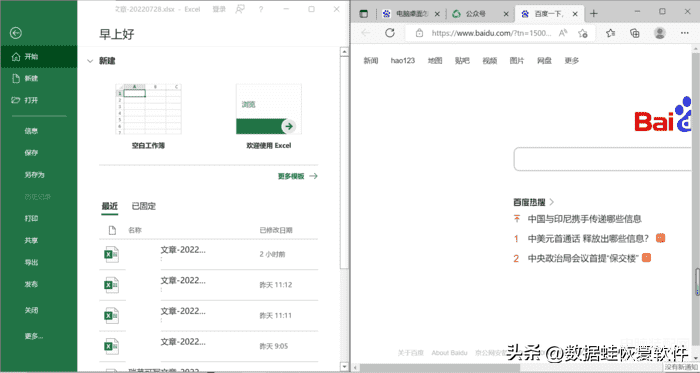This screenshot has height=373, width=700.
Task: Click the back arrow in Excel backstage
Action: pos(16,33)
